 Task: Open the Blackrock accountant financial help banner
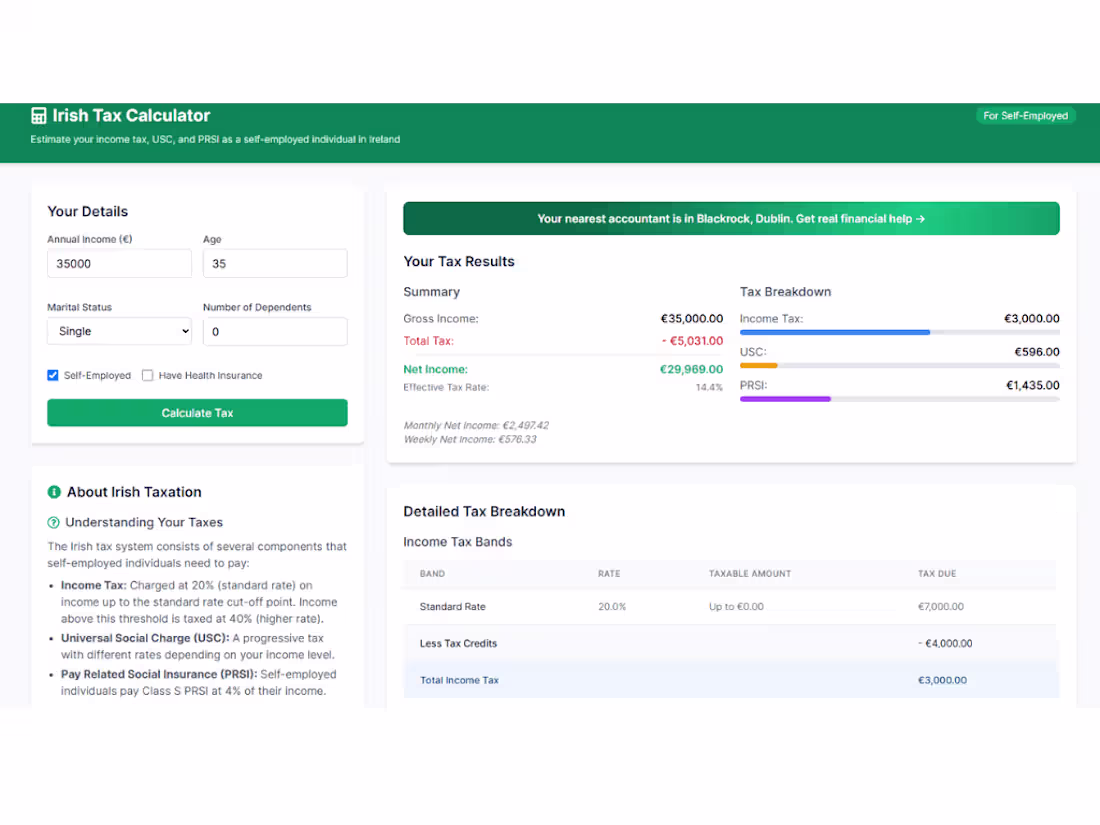pos(731,218)
